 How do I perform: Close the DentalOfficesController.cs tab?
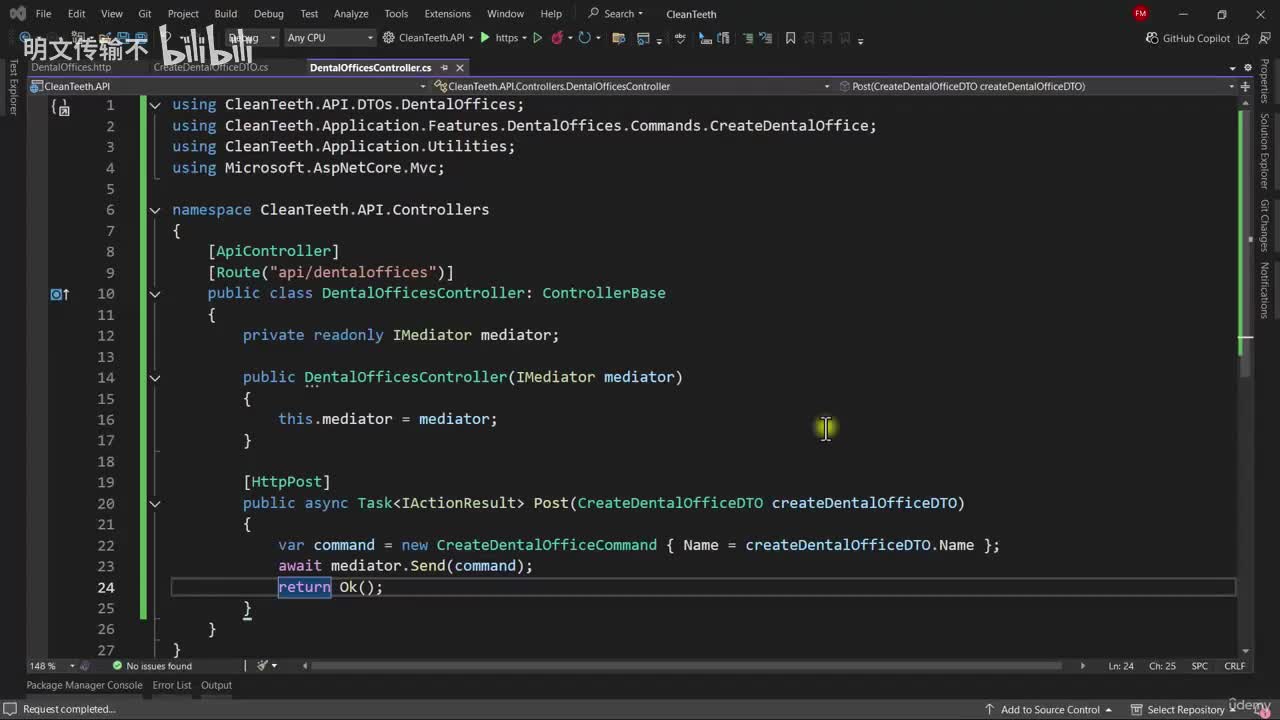pos(460,68)
